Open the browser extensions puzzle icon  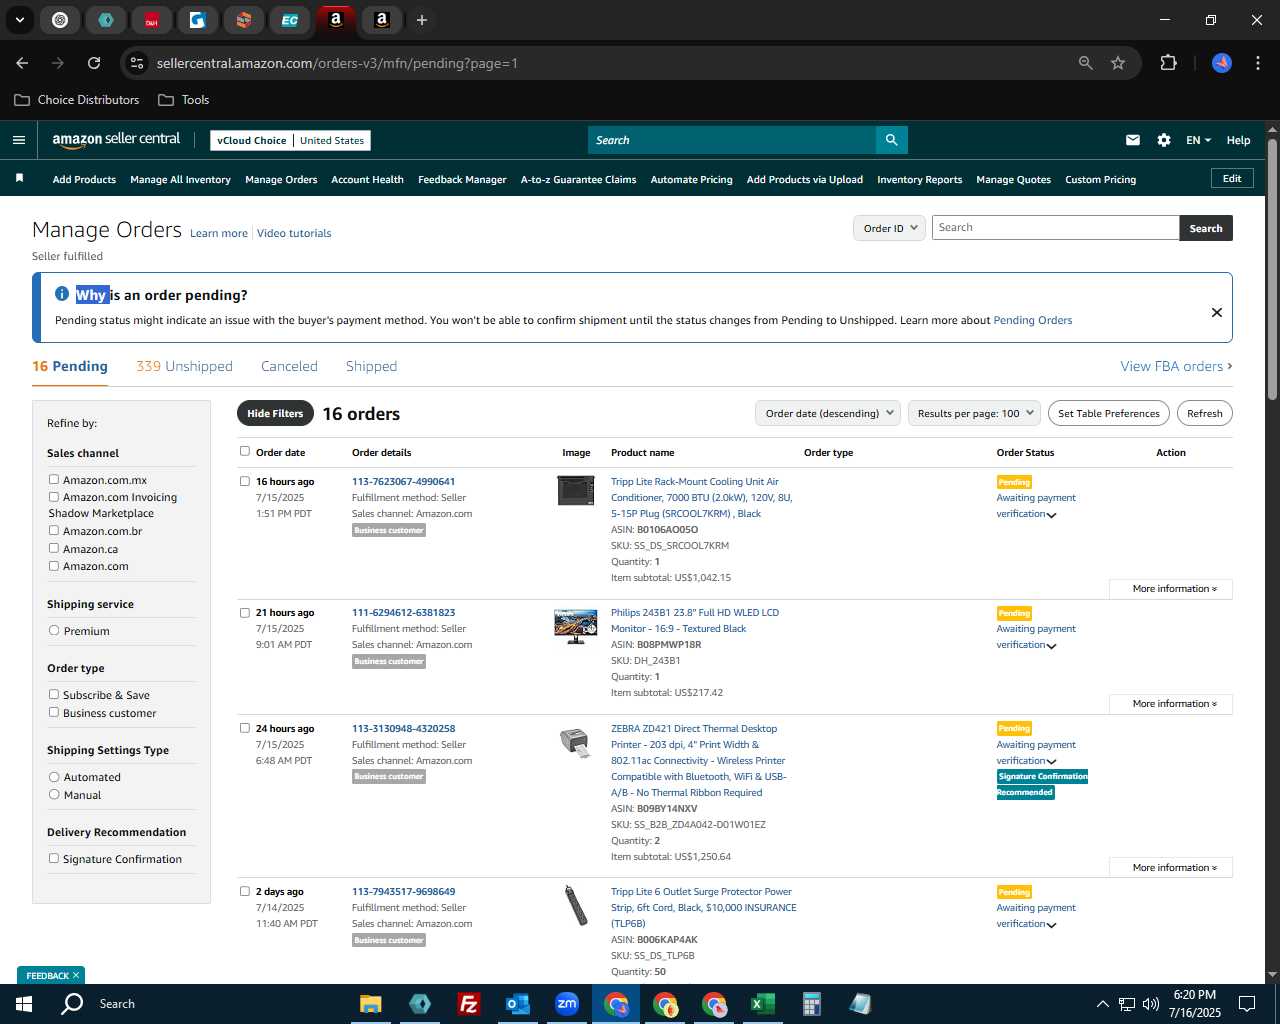1168,63
